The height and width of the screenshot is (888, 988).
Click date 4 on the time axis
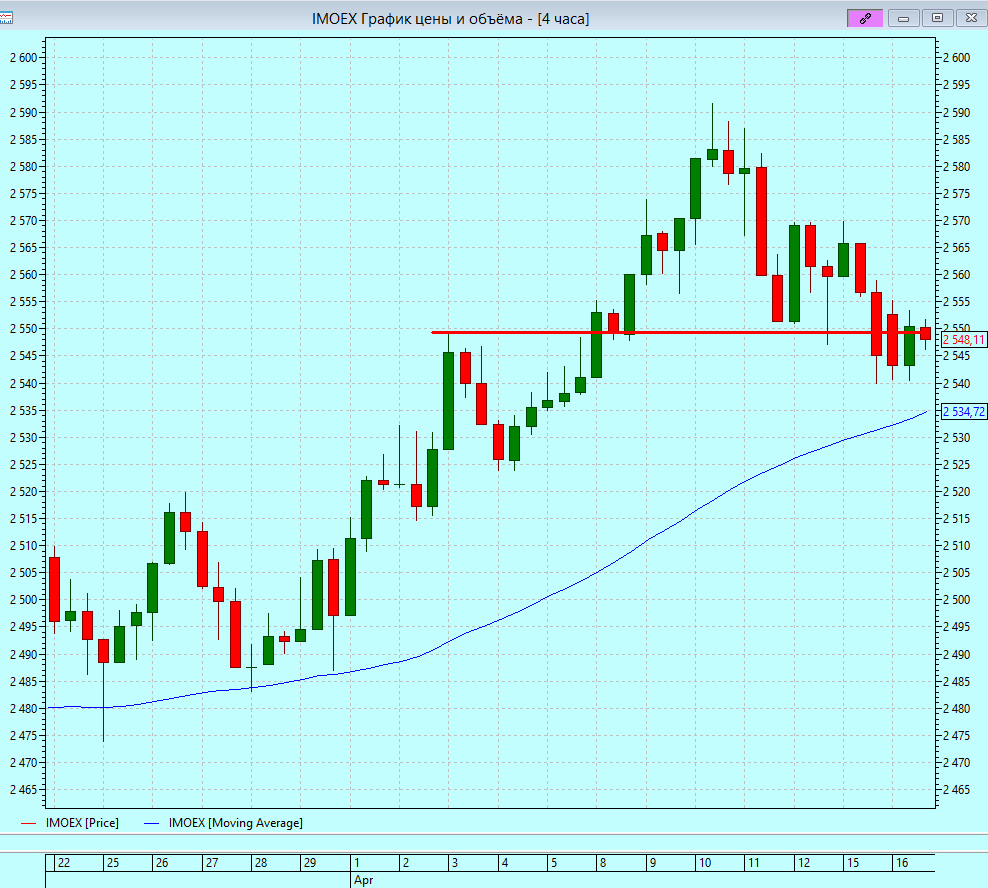point(505,863)
